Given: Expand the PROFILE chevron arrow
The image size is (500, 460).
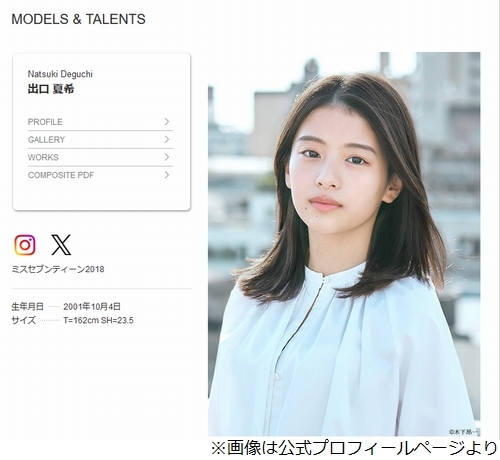Looking at the screenshot, I should (x=167, y=122).
